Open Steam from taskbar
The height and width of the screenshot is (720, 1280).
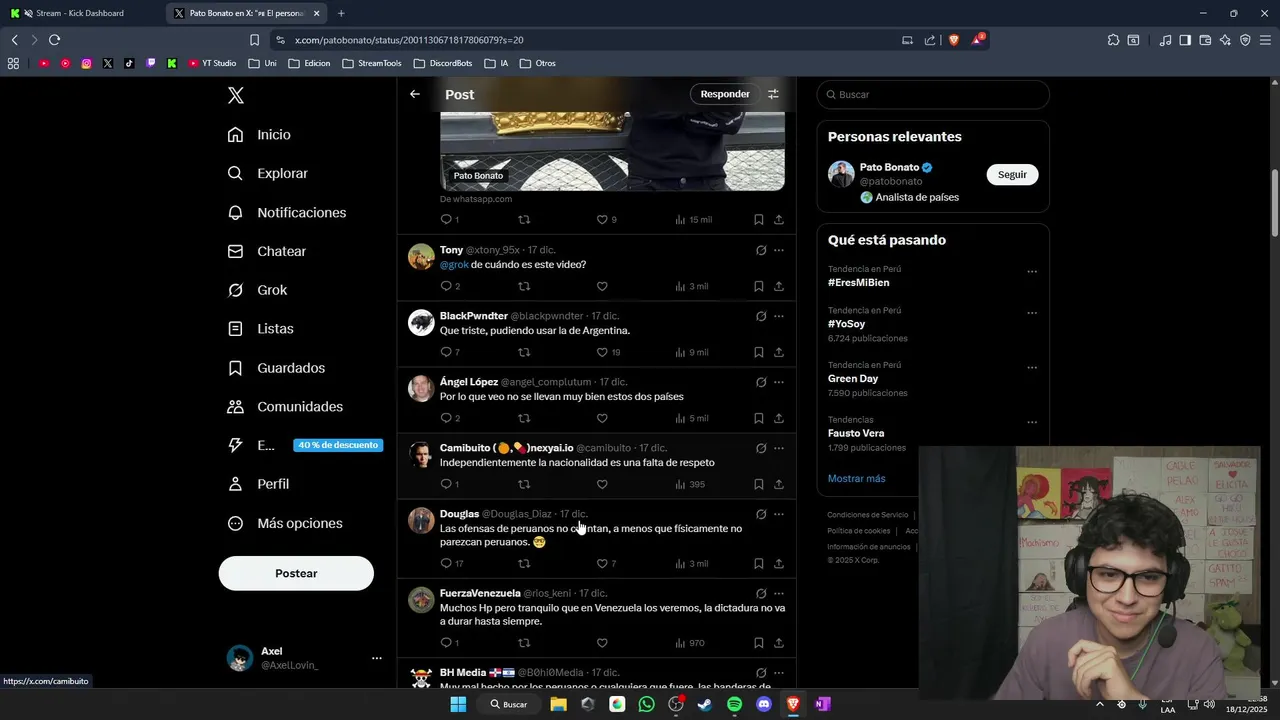[x=705, y=704]
